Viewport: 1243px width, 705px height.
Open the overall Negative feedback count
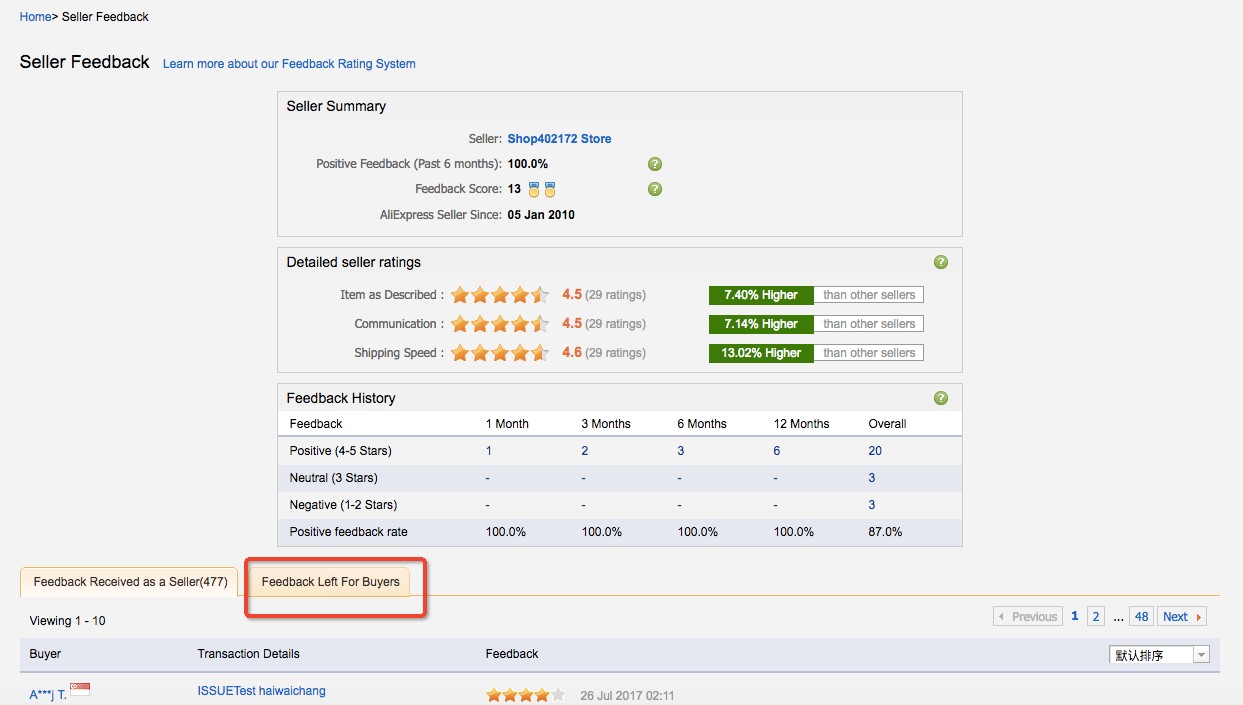872,505
